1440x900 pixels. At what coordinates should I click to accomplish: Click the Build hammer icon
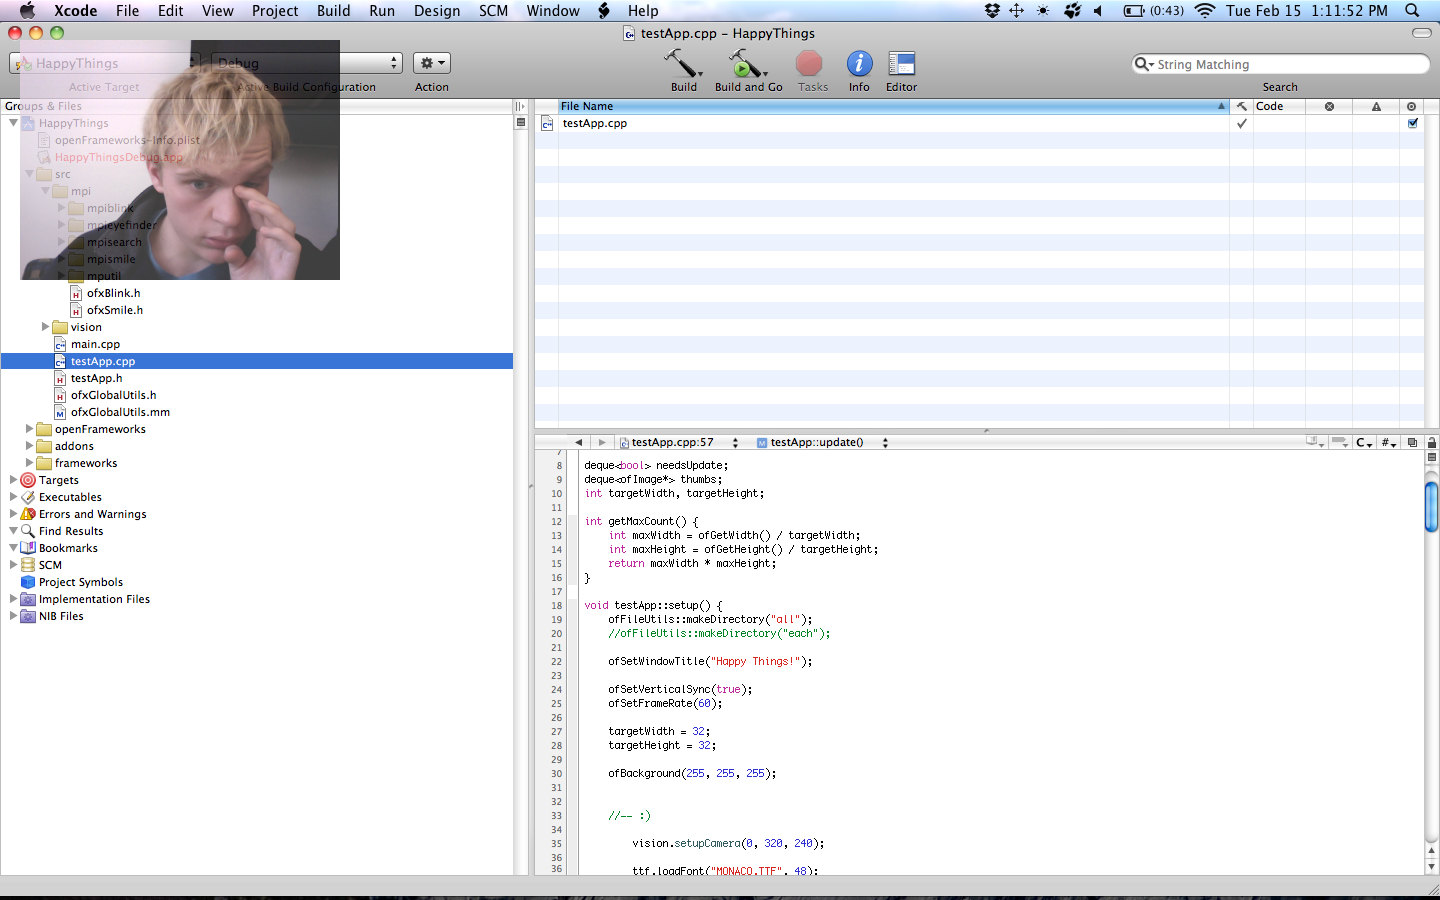[683, 65]
